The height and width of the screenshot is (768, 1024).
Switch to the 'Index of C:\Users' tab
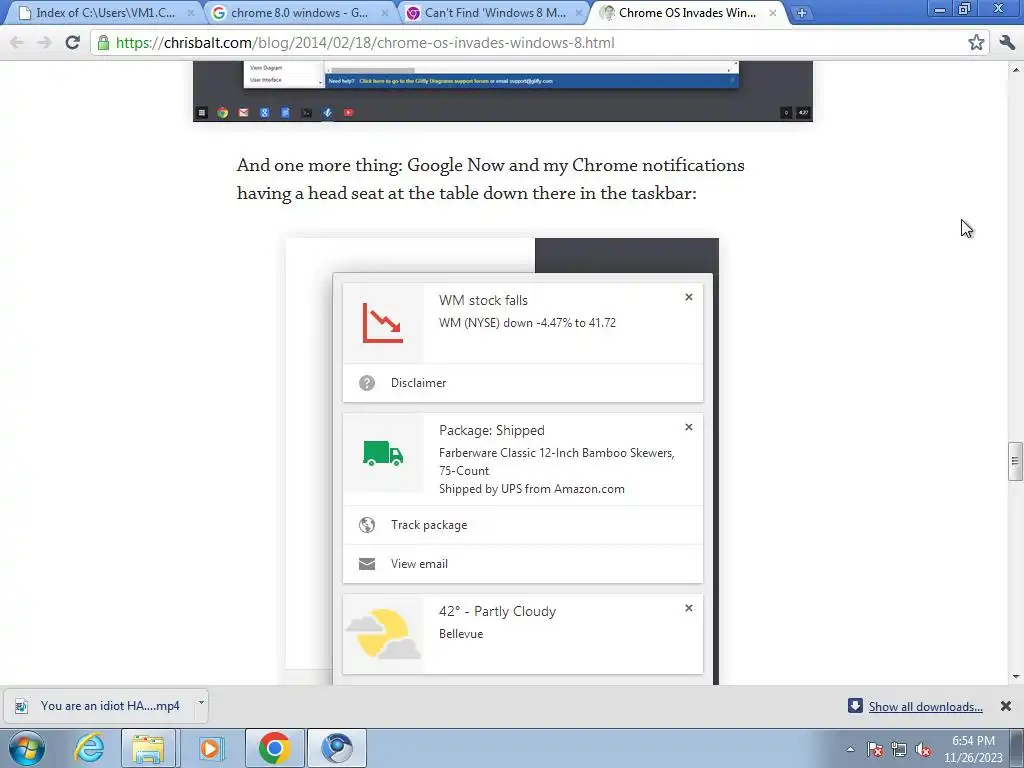(104, 12)
